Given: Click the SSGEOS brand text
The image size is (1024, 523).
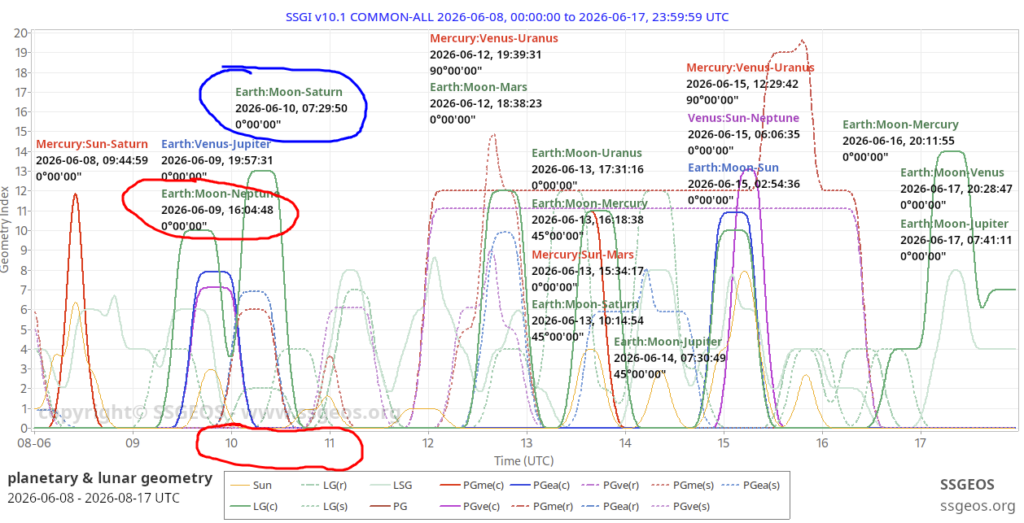Looking at the screenshot, I should [967, 484].
